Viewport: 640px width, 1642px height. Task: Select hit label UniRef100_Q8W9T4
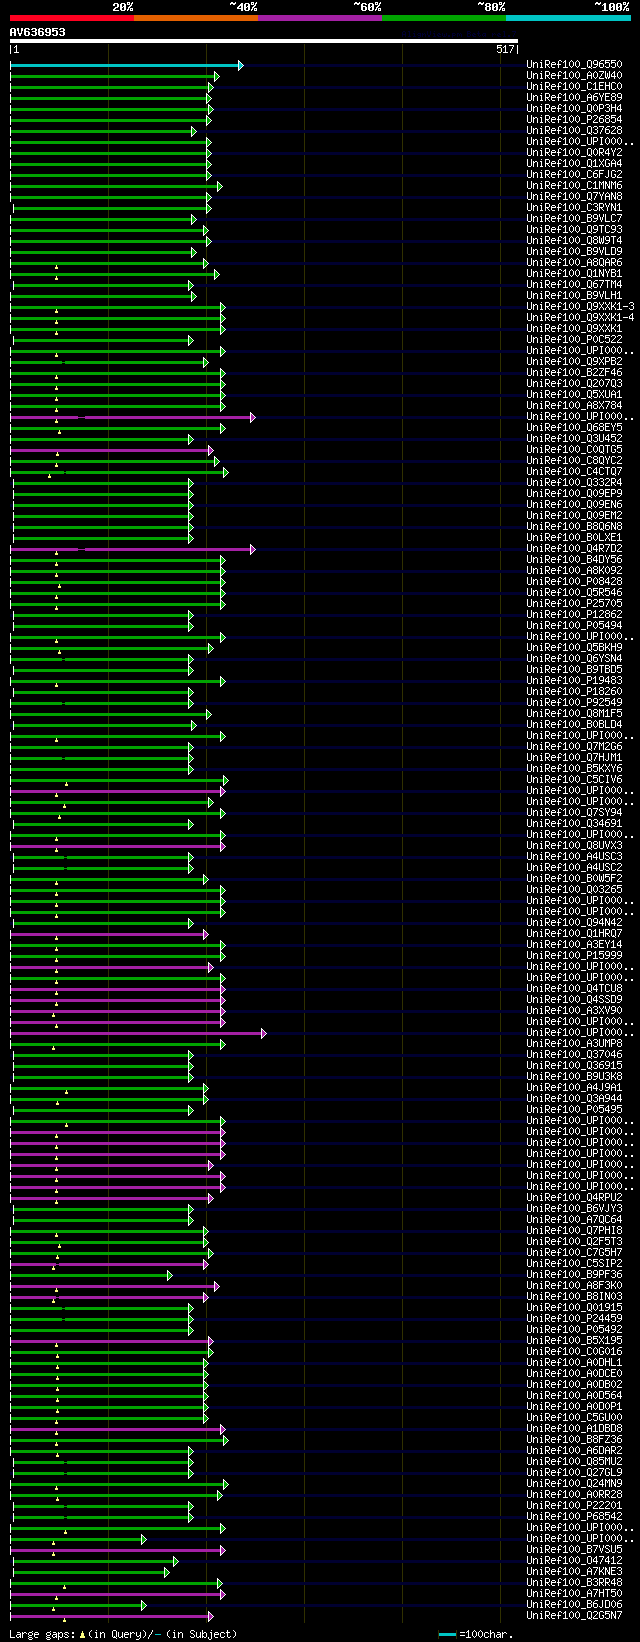coord(574,241)
